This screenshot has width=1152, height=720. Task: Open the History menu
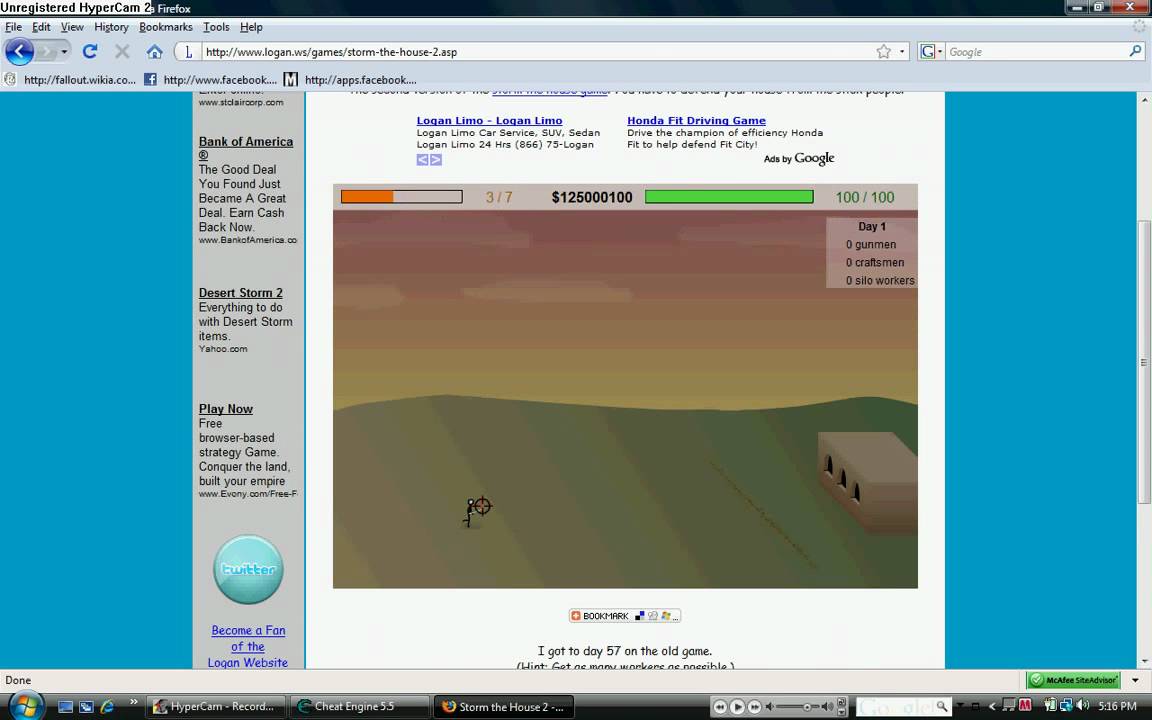point(111,27)
